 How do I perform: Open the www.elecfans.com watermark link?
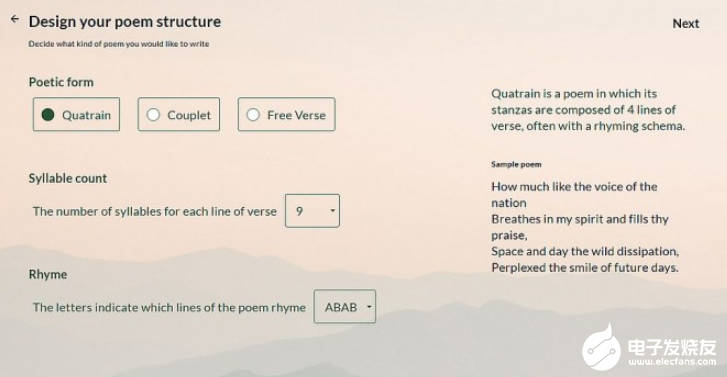672,362
